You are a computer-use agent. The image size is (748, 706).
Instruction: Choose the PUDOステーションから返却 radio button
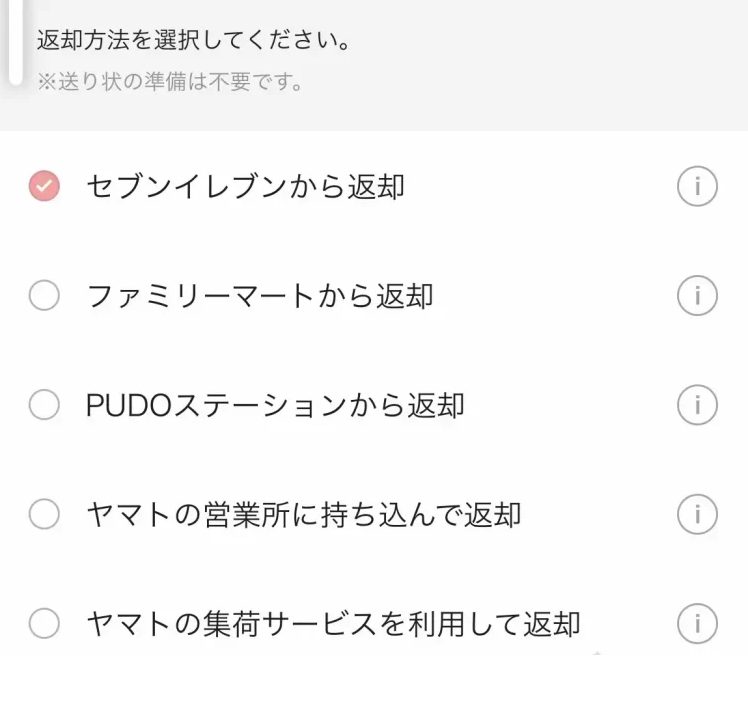(x=44, y=405)
